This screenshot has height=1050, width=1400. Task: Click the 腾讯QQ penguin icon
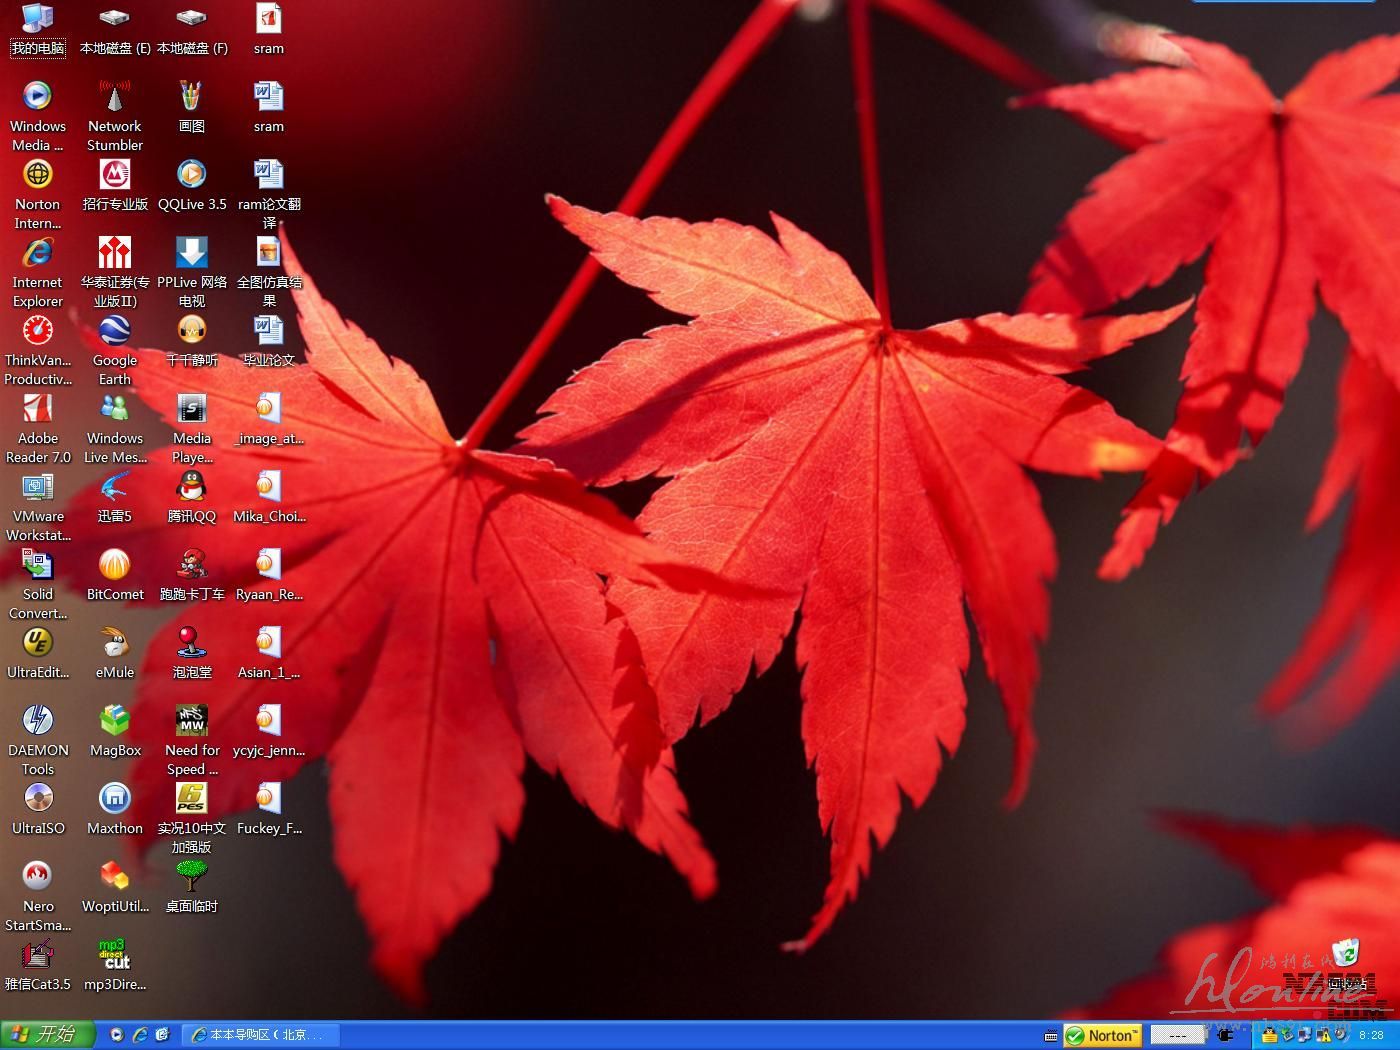click(192, 488)
